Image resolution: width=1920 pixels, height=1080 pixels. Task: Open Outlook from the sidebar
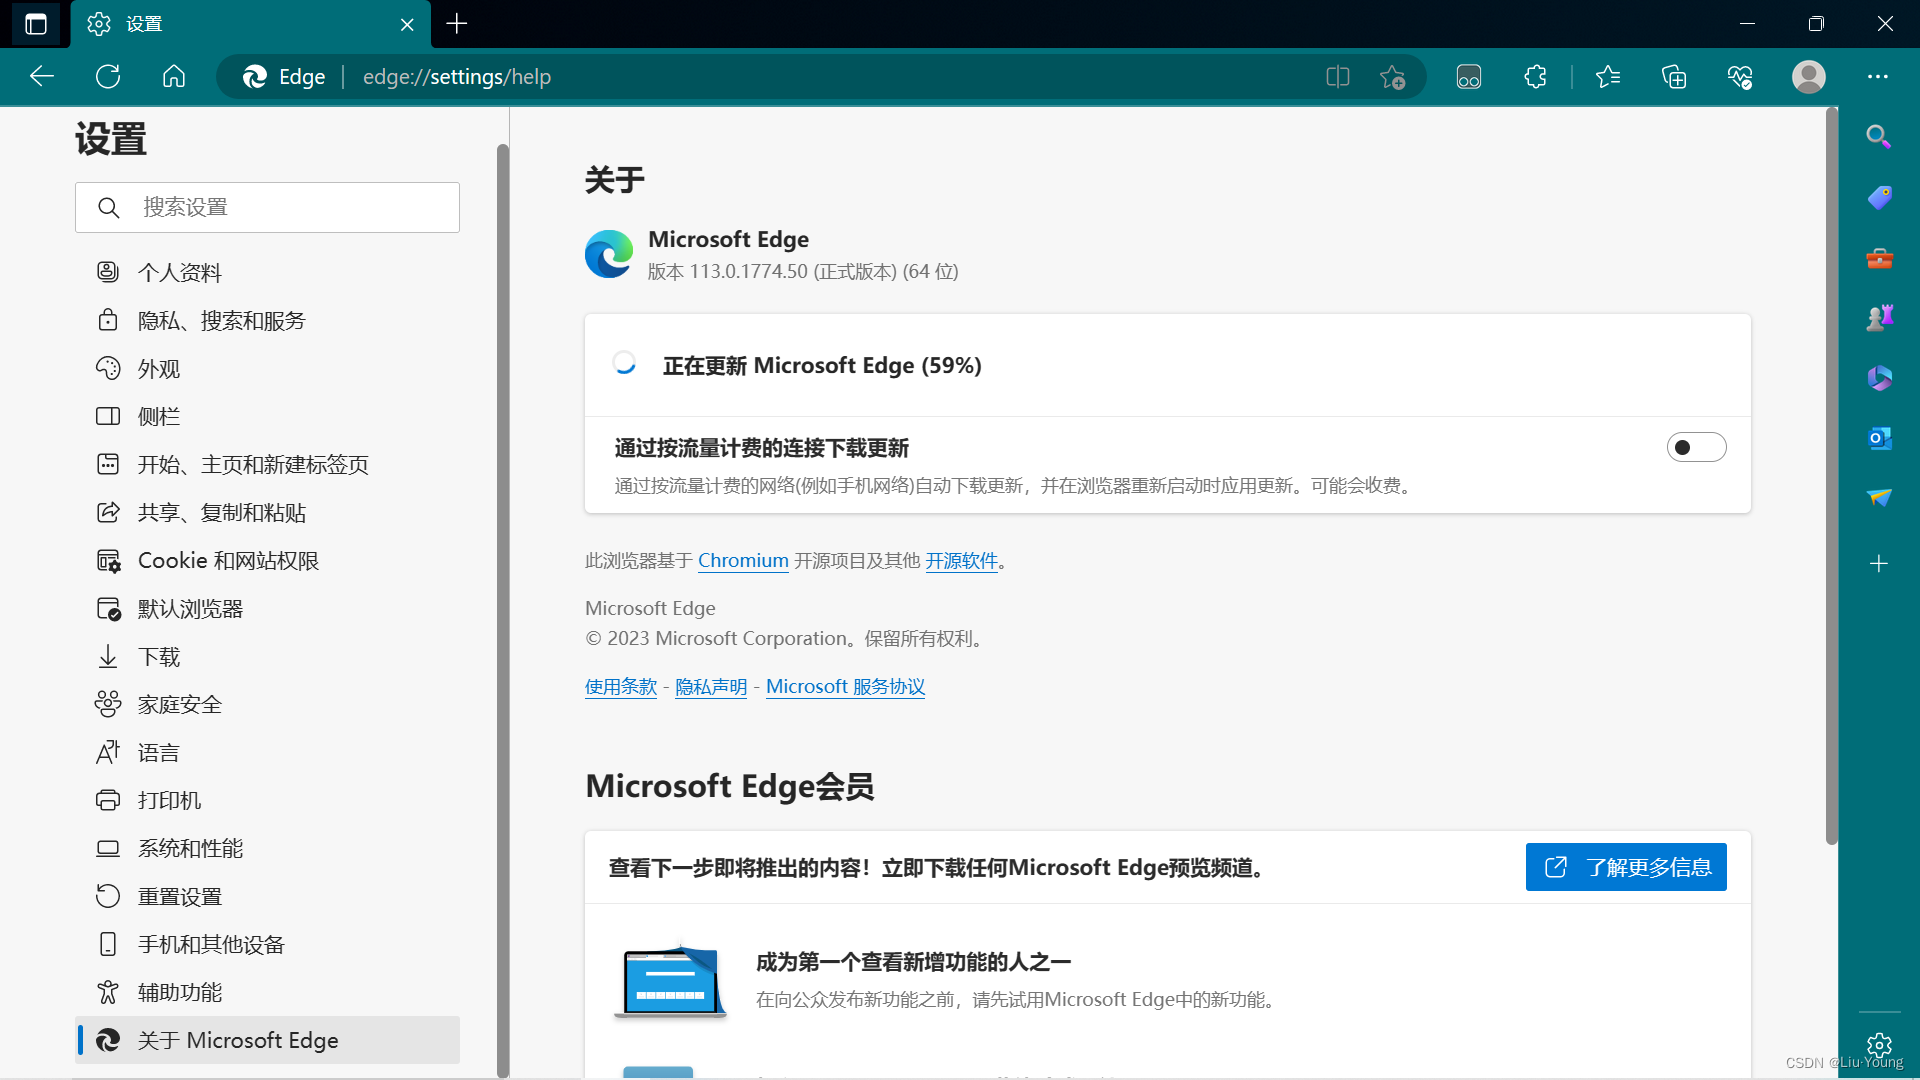[x=1880, y=438]
